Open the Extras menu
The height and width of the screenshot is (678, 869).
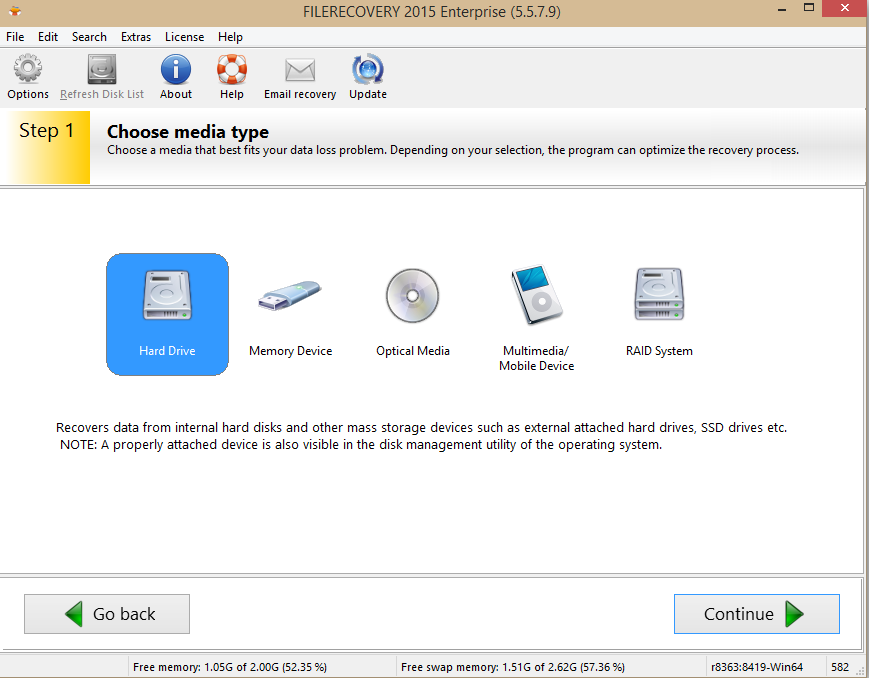click(x=136, y=37)
